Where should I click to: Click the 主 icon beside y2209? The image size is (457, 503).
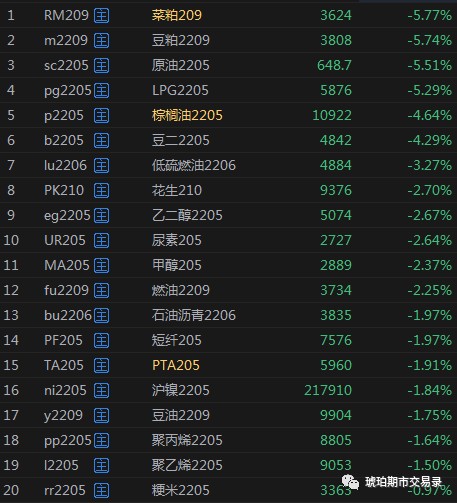[101, 415]
